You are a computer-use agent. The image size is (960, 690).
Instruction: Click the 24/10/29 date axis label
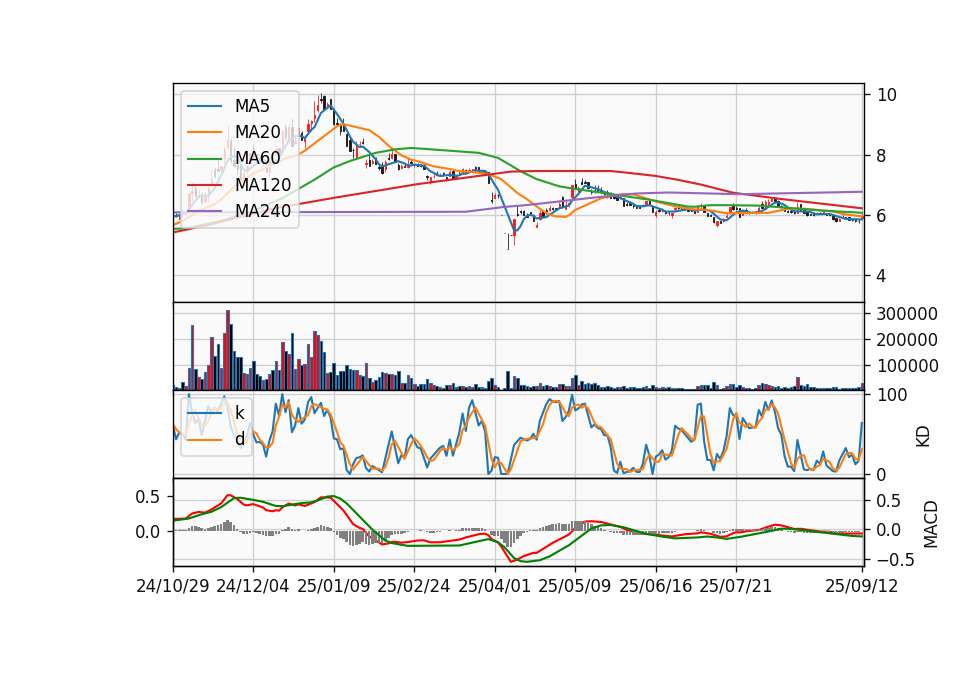click(x=173, y=586)
